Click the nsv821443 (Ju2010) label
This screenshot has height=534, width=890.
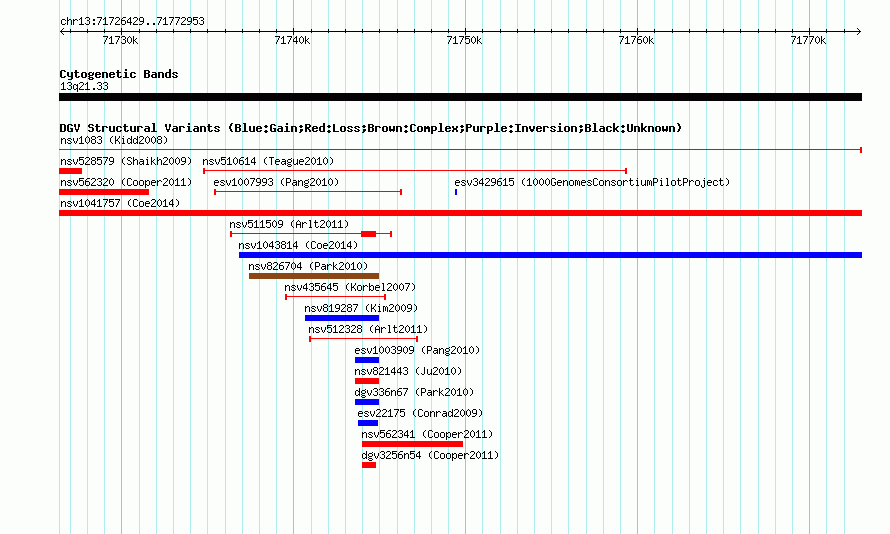(x=408, y=371)
